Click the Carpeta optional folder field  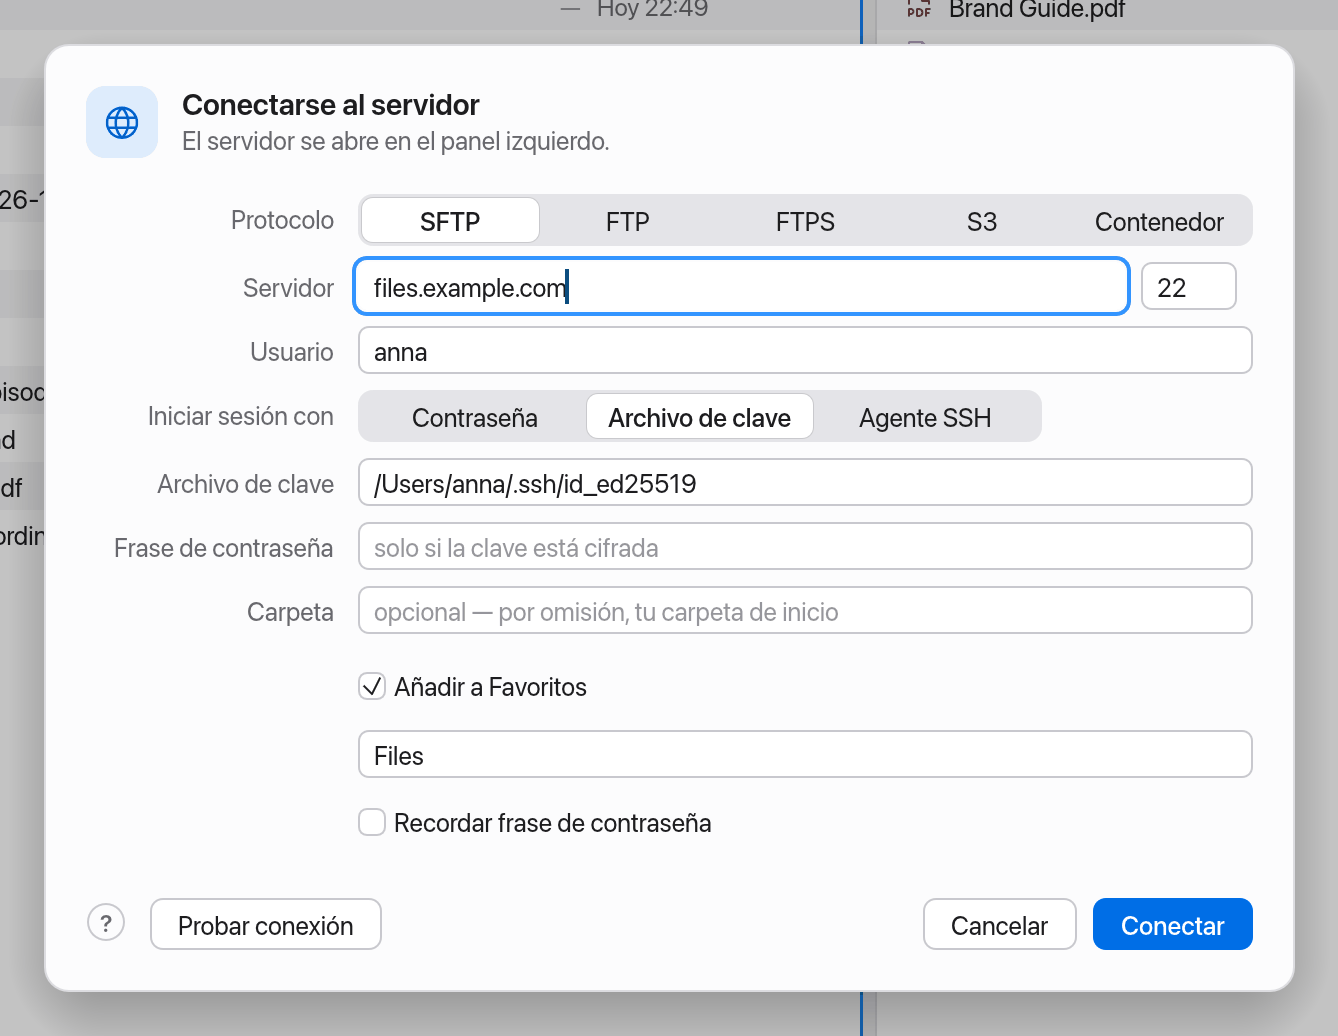[805, 611]
